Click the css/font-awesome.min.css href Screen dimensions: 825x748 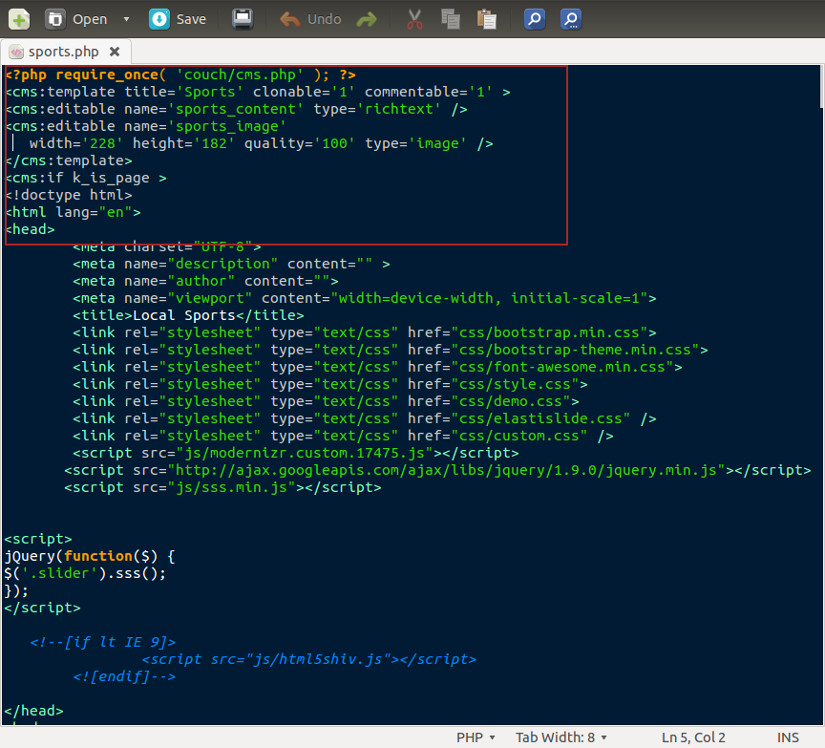click(x=562, y=367)
